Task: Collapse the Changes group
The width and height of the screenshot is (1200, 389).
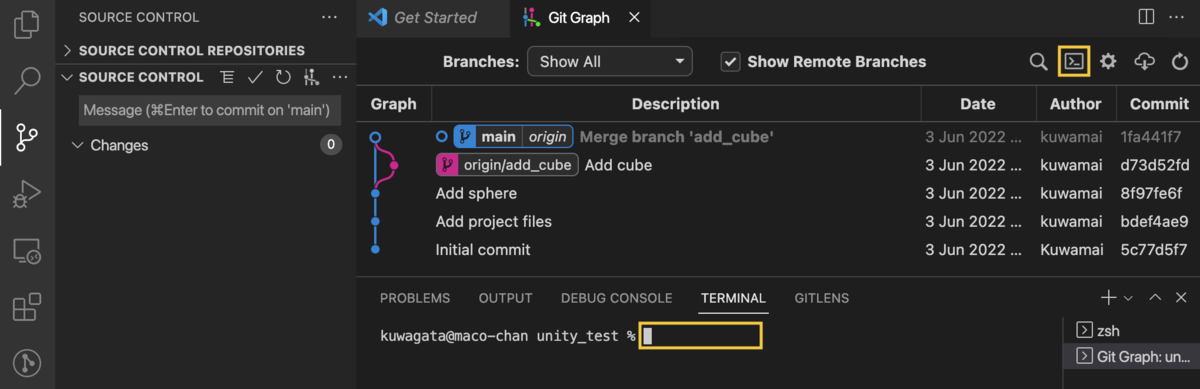Action: pos(111,145)
